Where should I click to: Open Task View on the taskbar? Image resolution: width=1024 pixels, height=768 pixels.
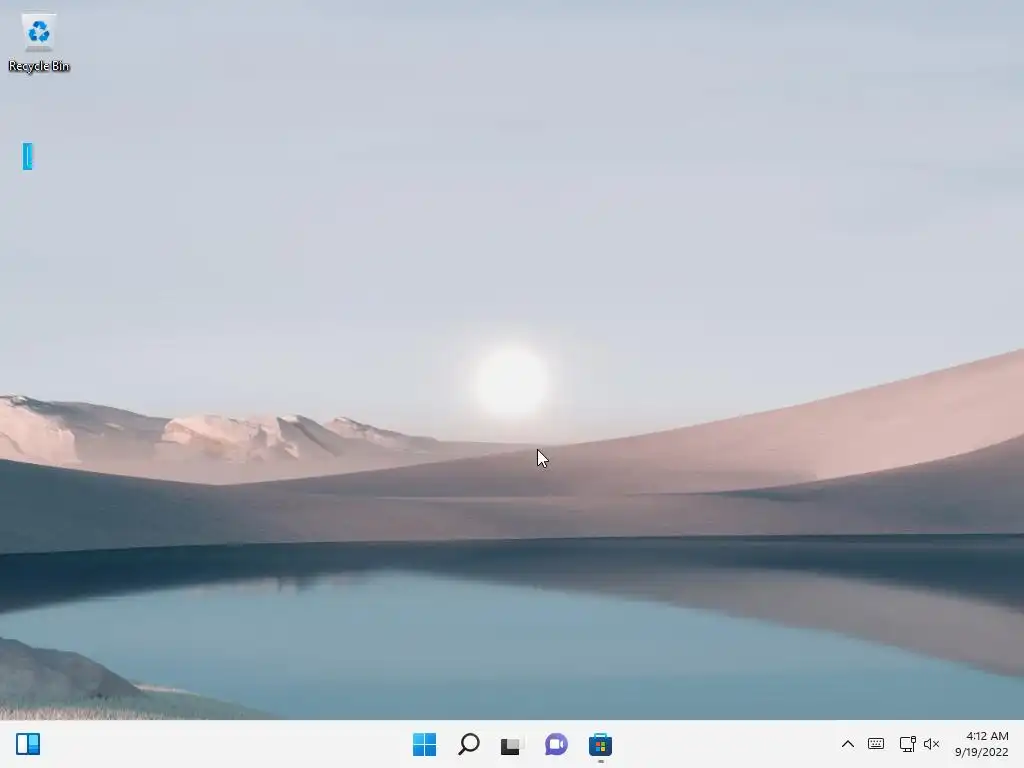pyautogui.click(x=512, y=744)
